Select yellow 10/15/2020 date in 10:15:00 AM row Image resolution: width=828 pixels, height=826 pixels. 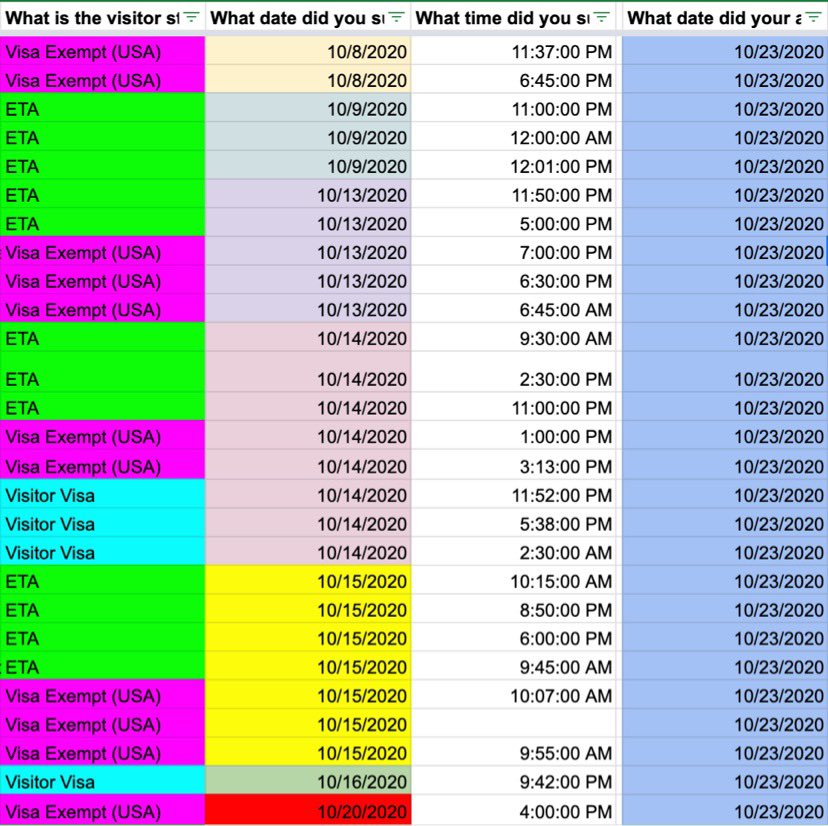308,580
